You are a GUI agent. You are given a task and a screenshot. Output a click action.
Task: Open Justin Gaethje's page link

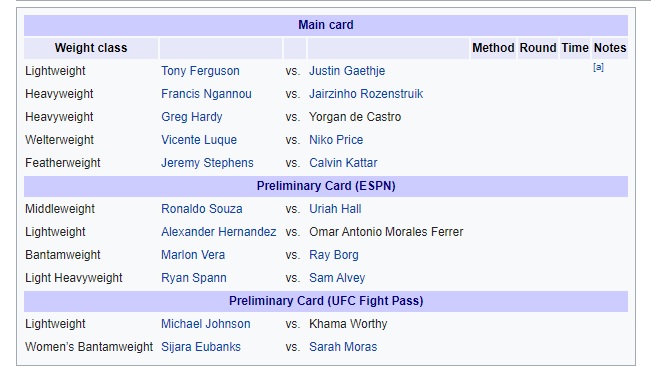coord(347,71)
